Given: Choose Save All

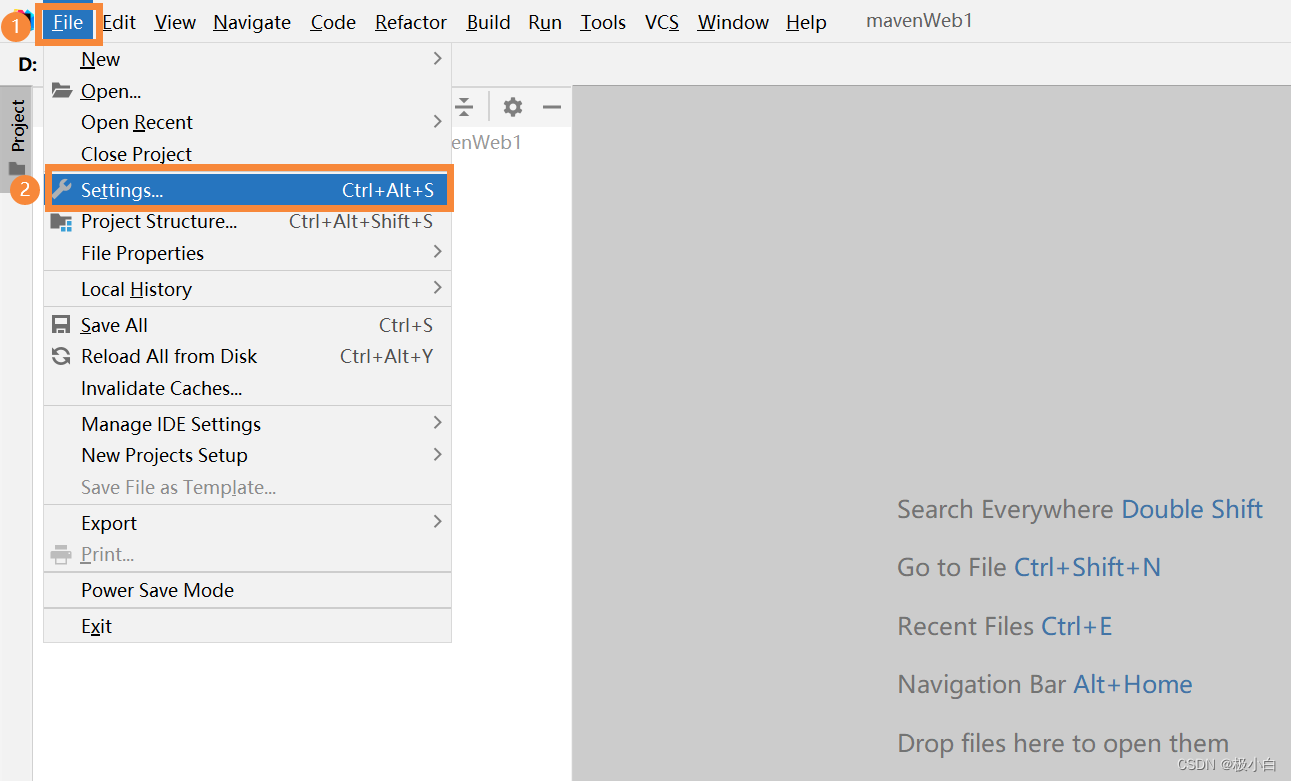Looking at the screenshot, I should (x=247, y=325).
